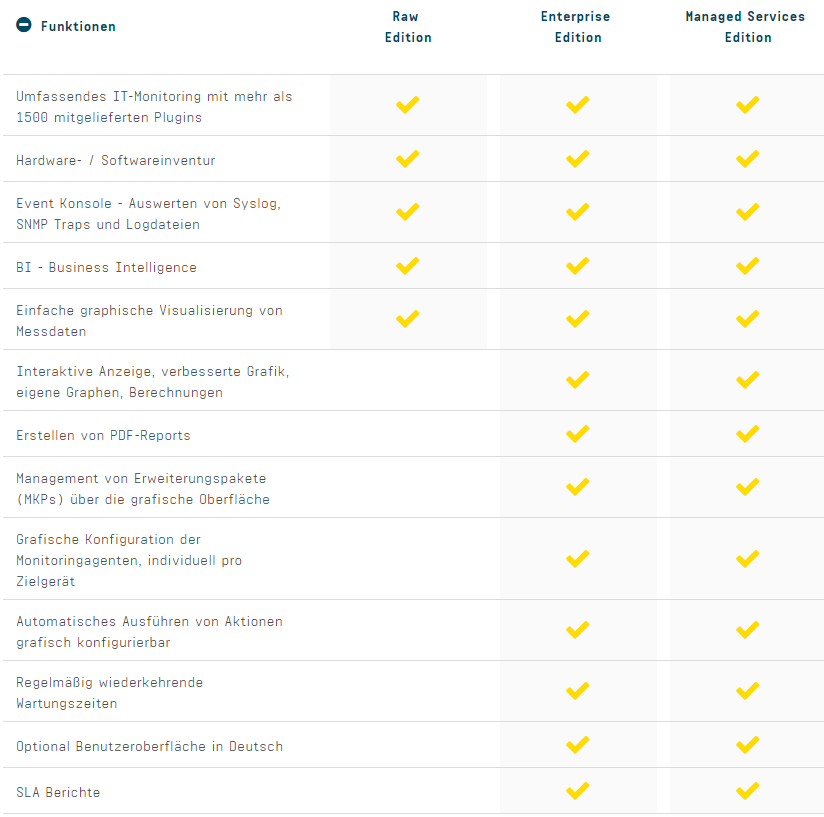The height and width of the screenshot is (817, 824).
Task: Select the Enterprise Edition column header
Action: [578, 27]
